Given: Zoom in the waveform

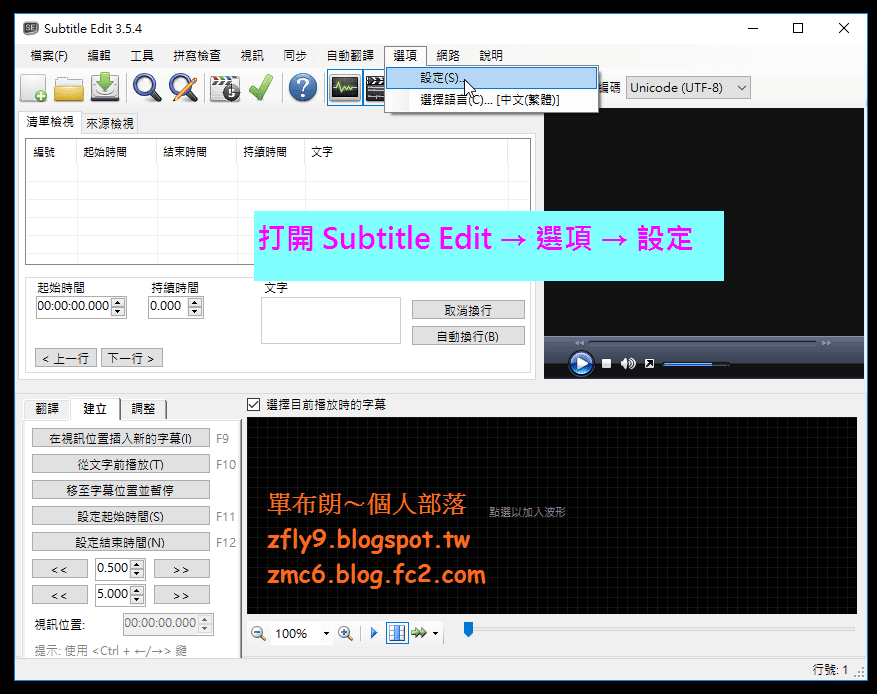Looking at the screenshot, I should [345, 633].
